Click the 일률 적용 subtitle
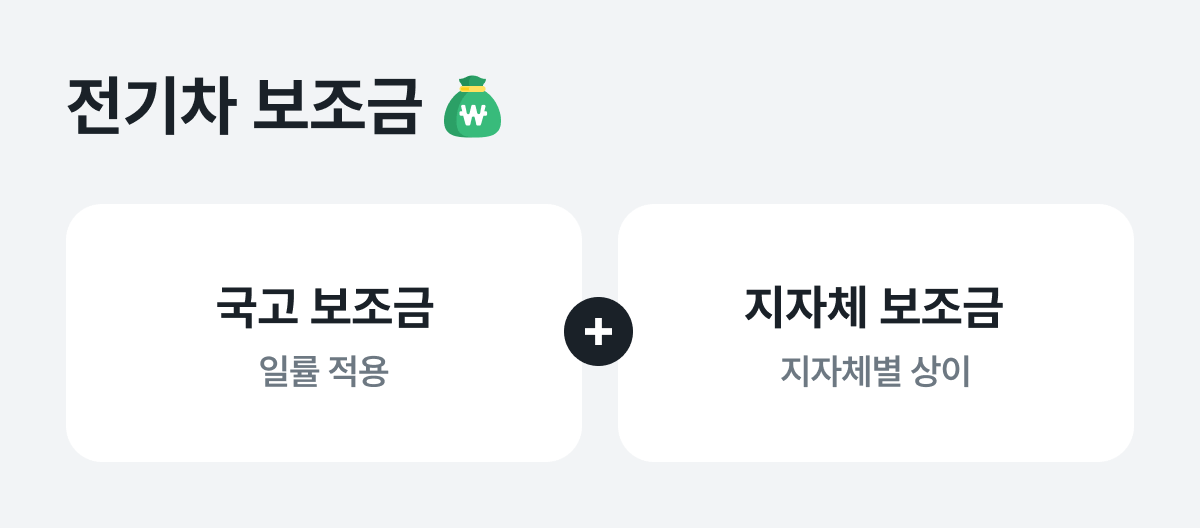 click(324, 372)
